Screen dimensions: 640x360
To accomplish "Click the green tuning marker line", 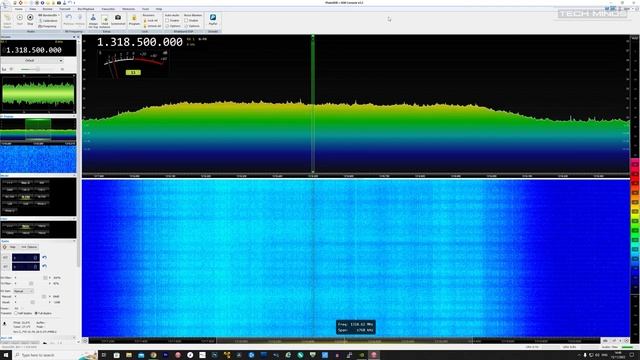I will [x=313, y=104].
